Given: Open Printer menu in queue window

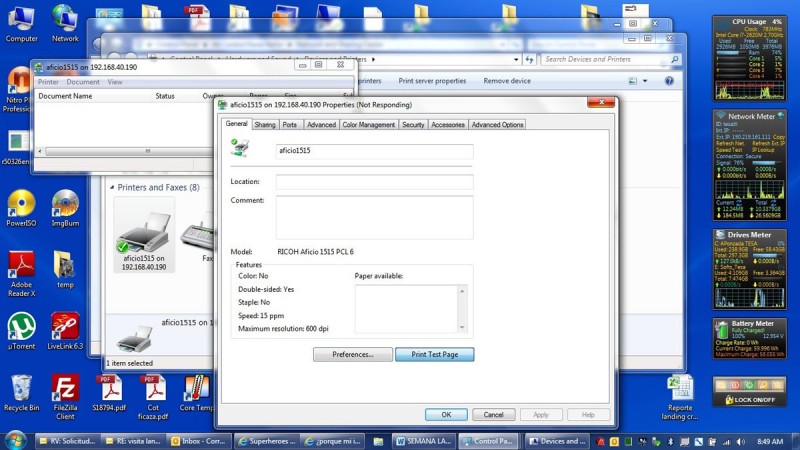Looking at the screenshot, I should 48,82.
